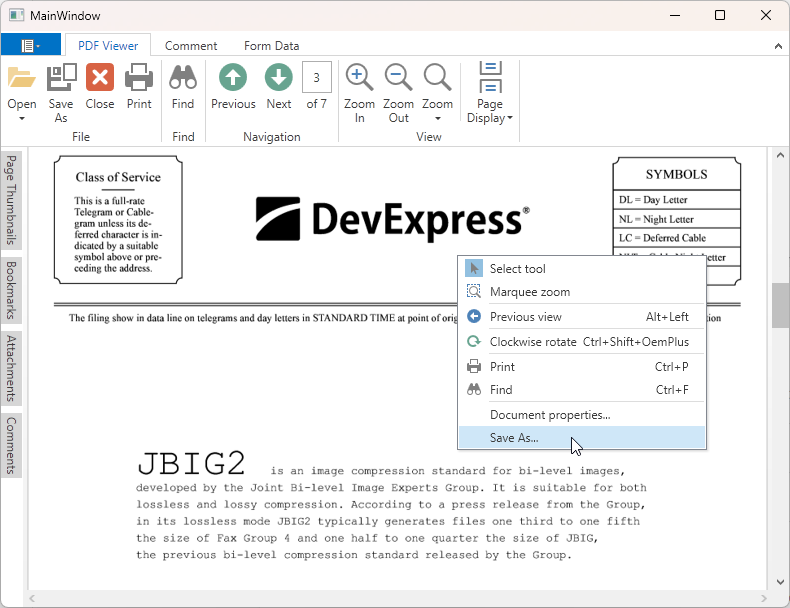
Task: Click 'NL = Night Letter' row
Action: (x=676, y=219)
